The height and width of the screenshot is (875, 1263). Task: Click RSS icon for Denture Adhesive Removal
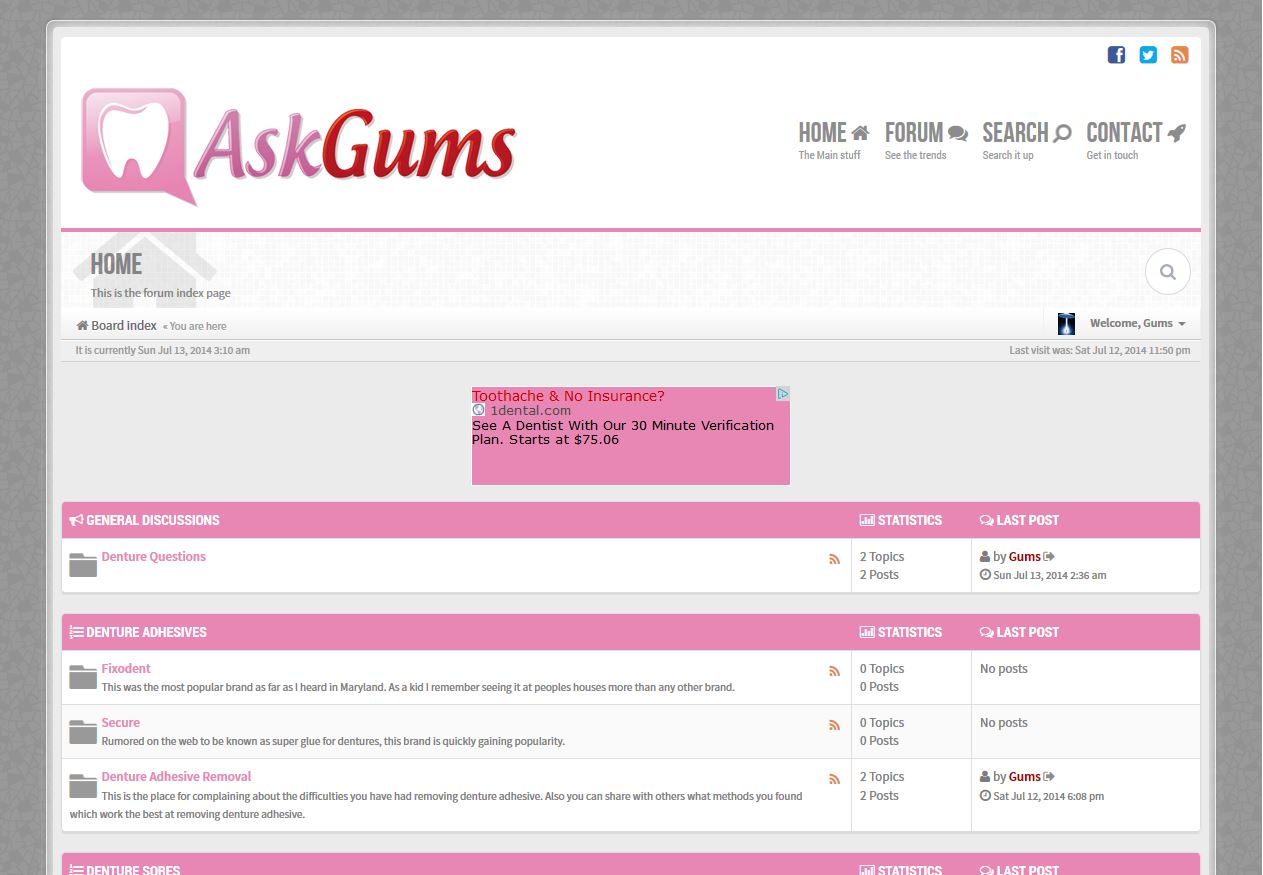(834, 780)
